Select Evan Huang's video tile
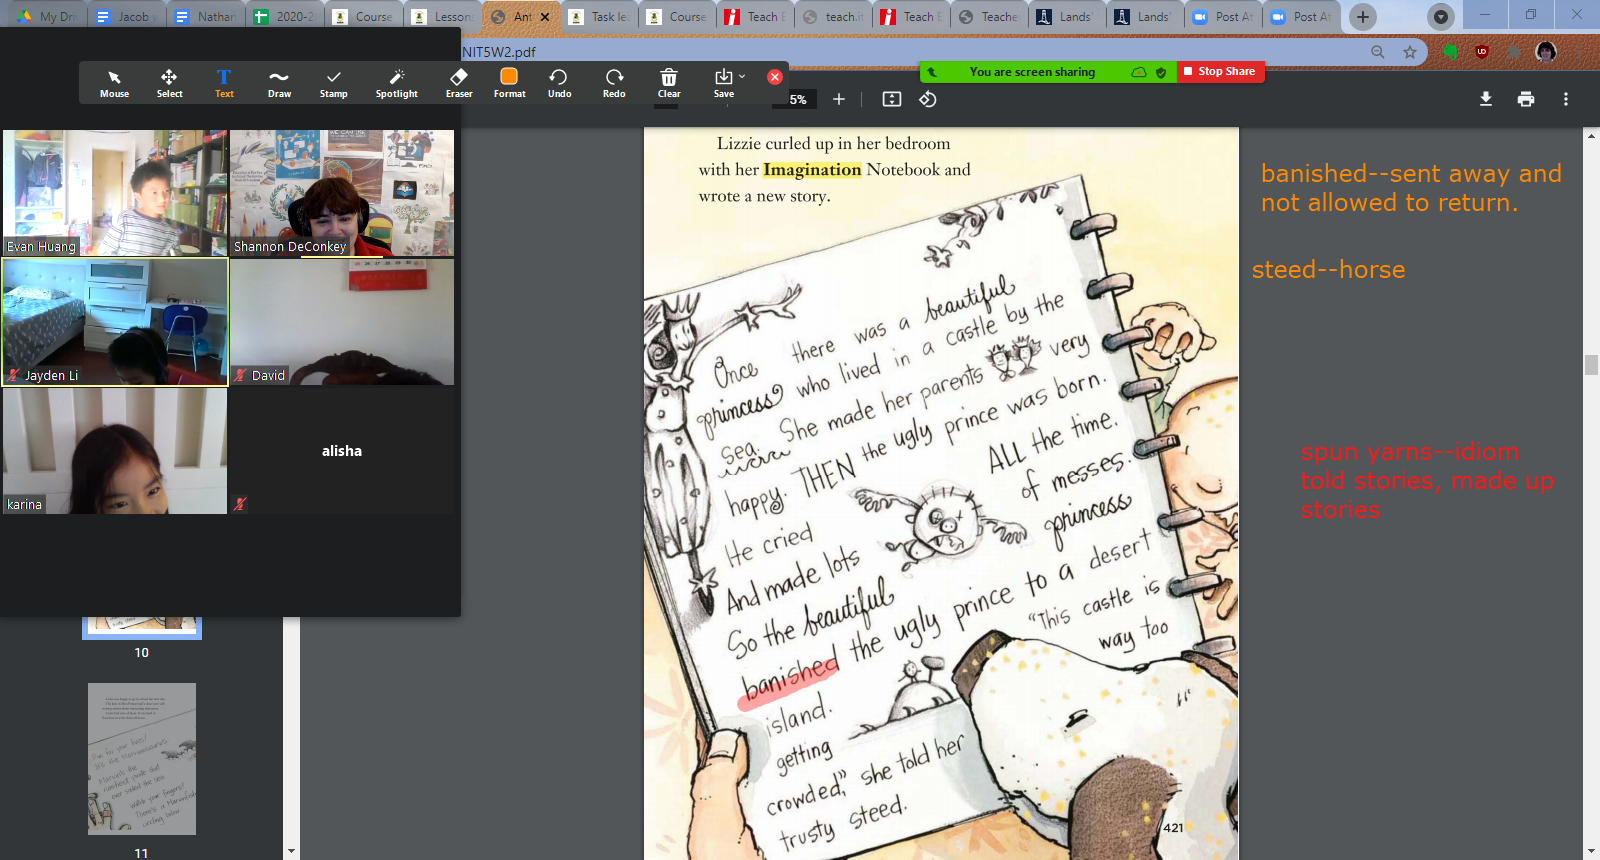This screenshot has height=860, width=1600. click(115, 193)
